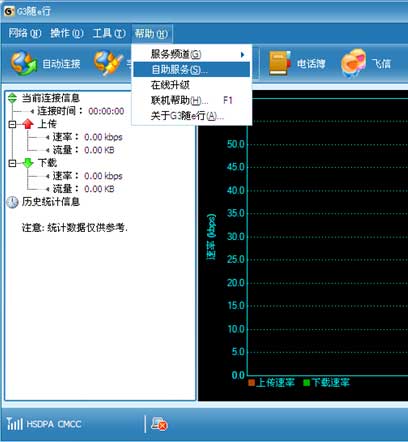The height and width of the screenshot is (442, 408).
Task: Click the green 下载速率 legend swatch
Action: pyautogui.click(x=307, y=382)
